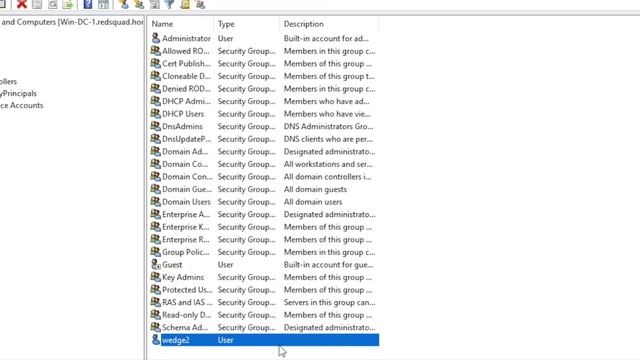Click 'Members who have ad...' description
640x360 pixels.
point(327,101)
